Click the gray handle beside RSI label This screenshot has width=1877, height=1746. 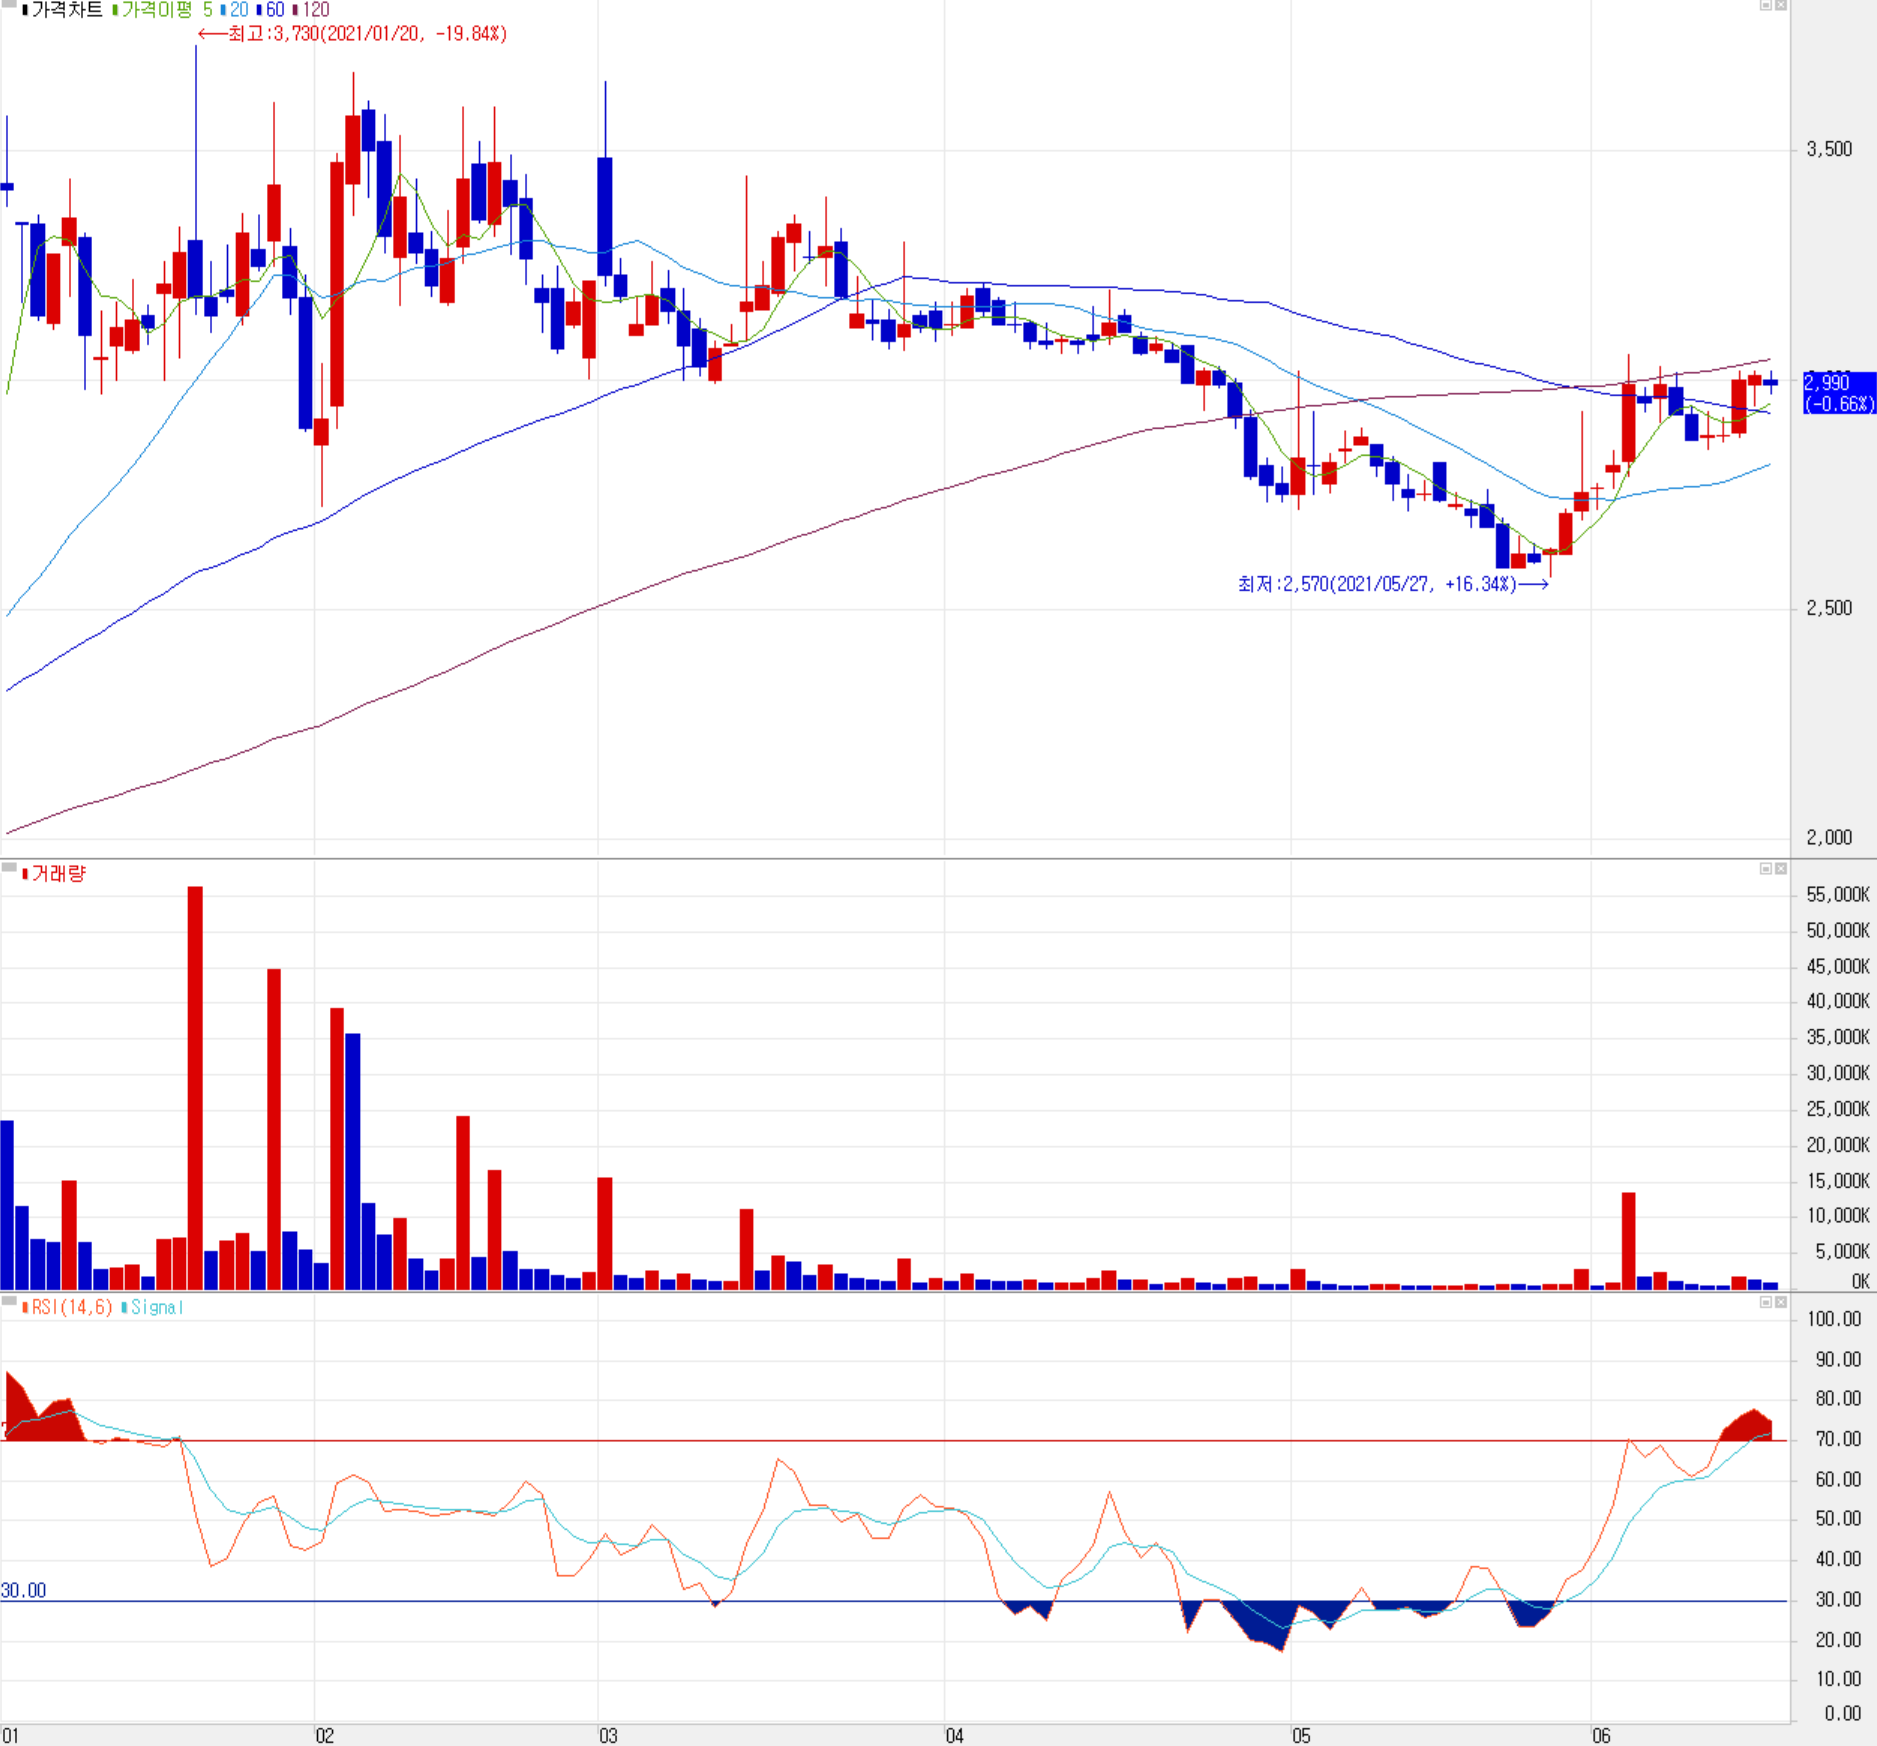[x=9, y=1301]
